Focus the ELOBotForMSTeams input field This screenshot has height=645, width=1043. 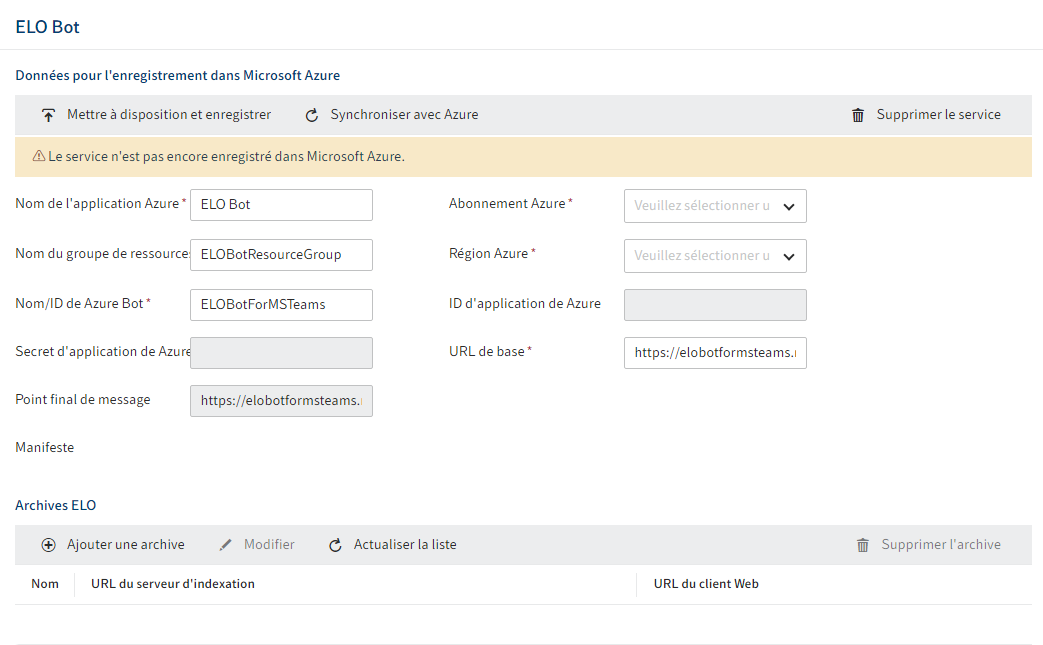[281, 305]
